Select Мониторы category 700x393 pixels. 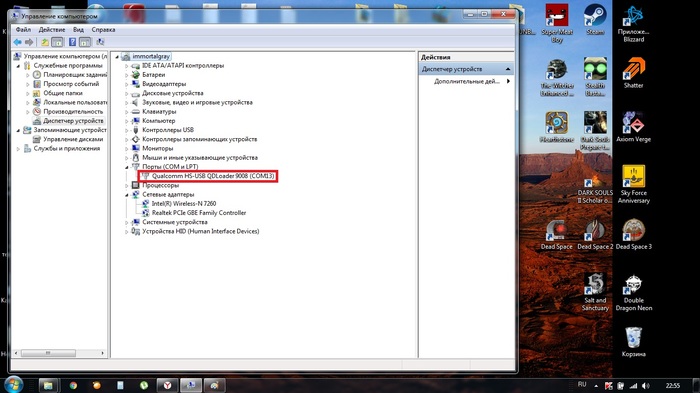point(158,148)
